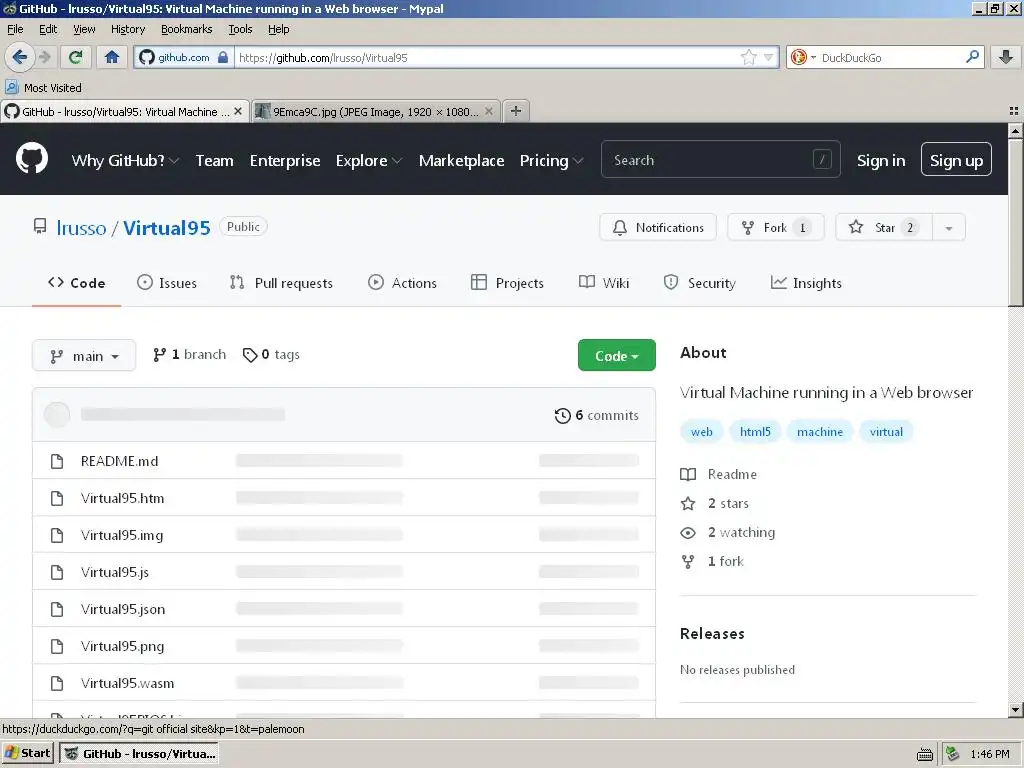
Task: Open the File menu
Action: (15, 29)
